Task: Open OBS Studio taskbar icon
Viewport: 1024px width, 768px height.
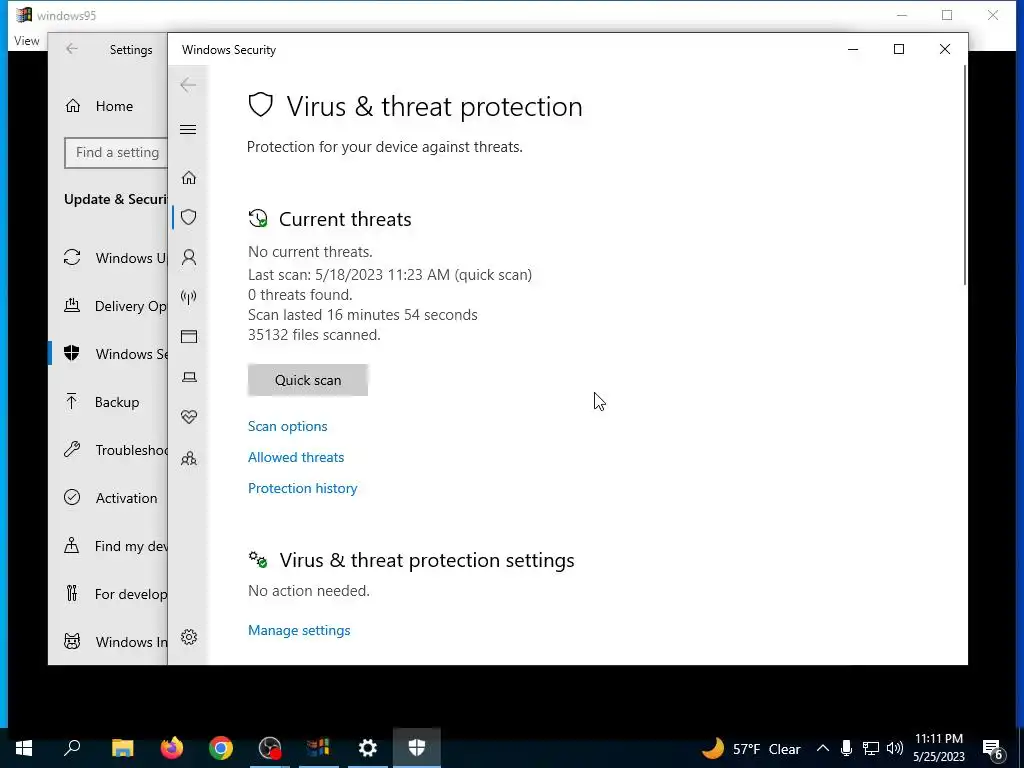Action: pos(270,748)
